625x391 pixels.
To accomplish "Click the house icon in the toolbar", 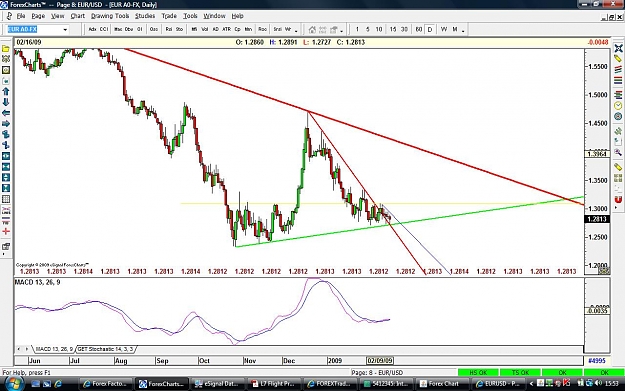I will pos(312,29).
